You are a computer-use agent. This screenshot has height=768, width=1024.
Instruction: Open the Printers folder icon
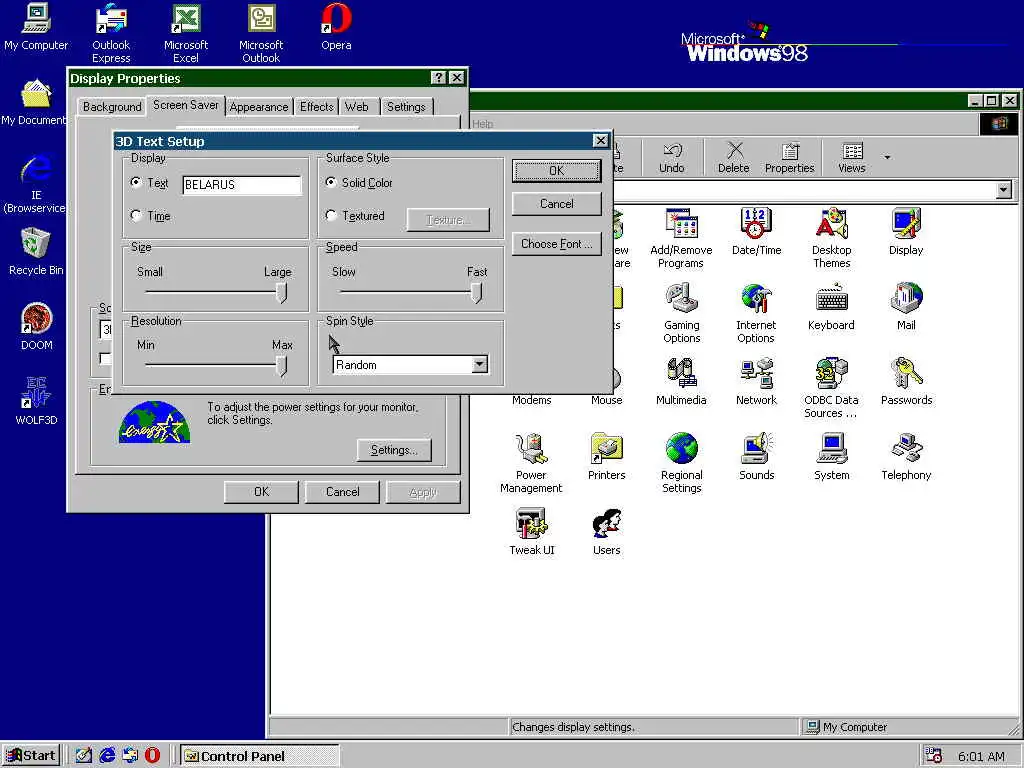607,457
